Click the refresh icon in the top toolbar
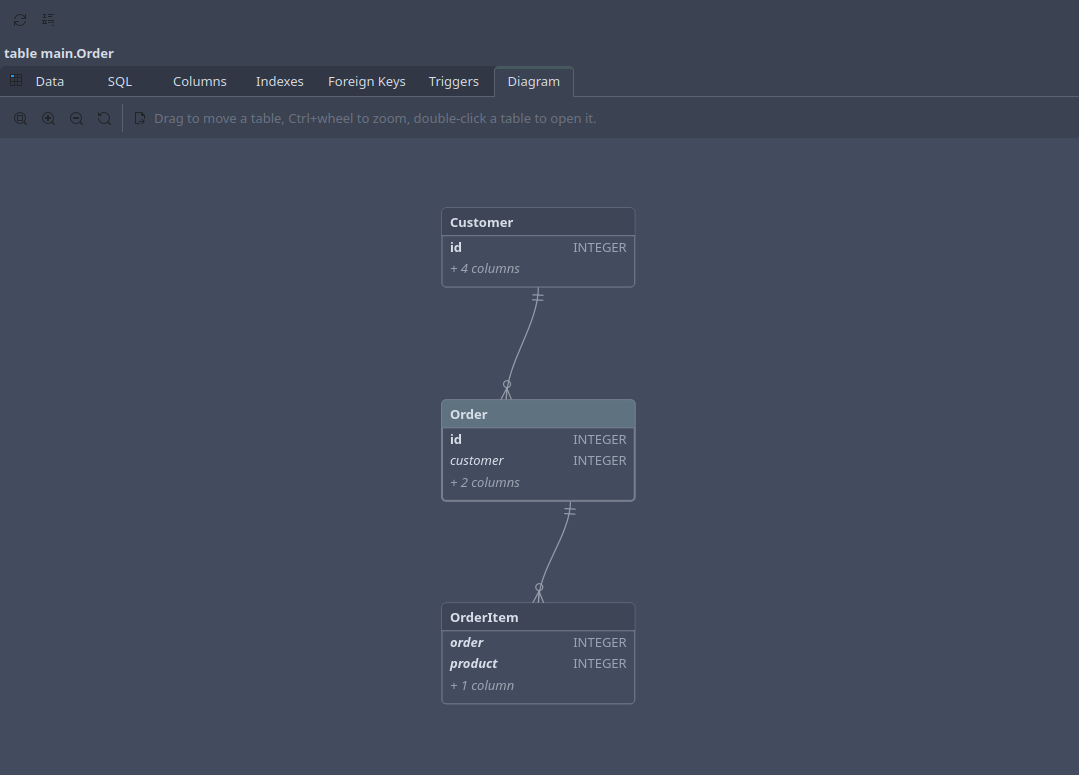Viewport: 1079px width, 775px height. [x=20, y=20]
